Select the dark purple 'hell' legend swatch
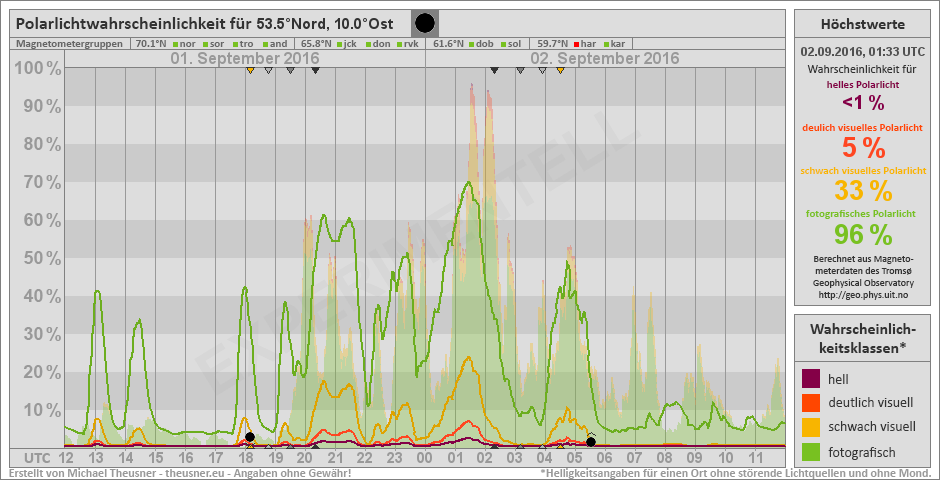Screen dimensions: 940x480 tap(812, 378)
